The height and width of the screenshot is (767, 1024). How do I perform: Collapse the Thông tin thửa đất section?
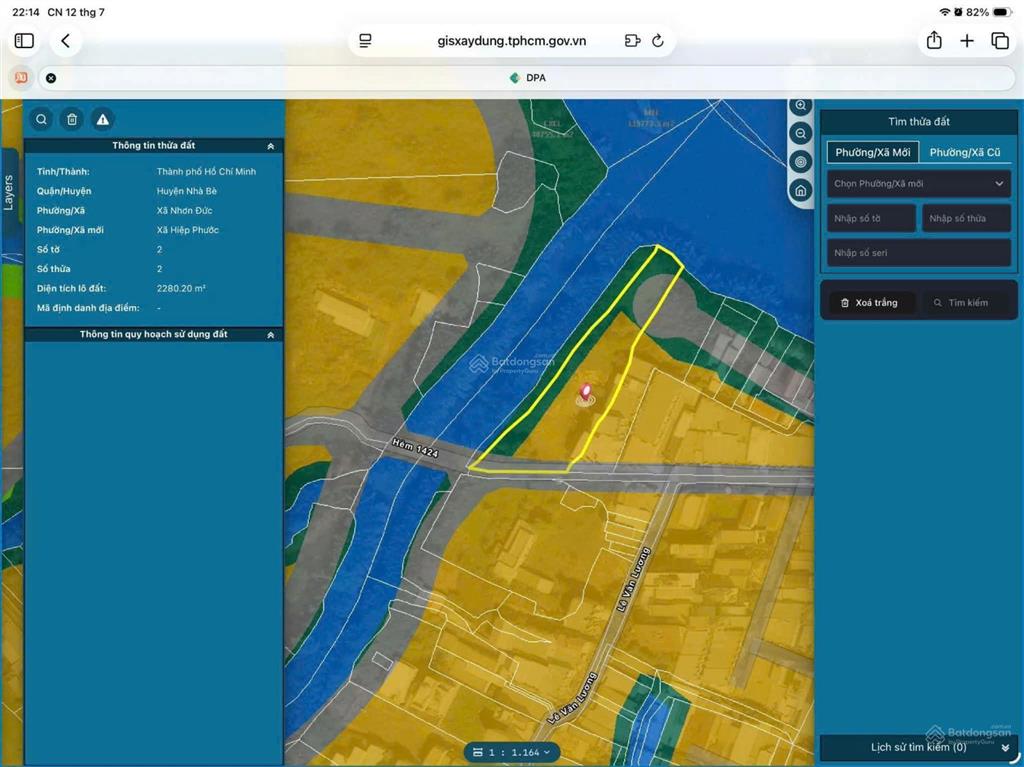[270, 146]
